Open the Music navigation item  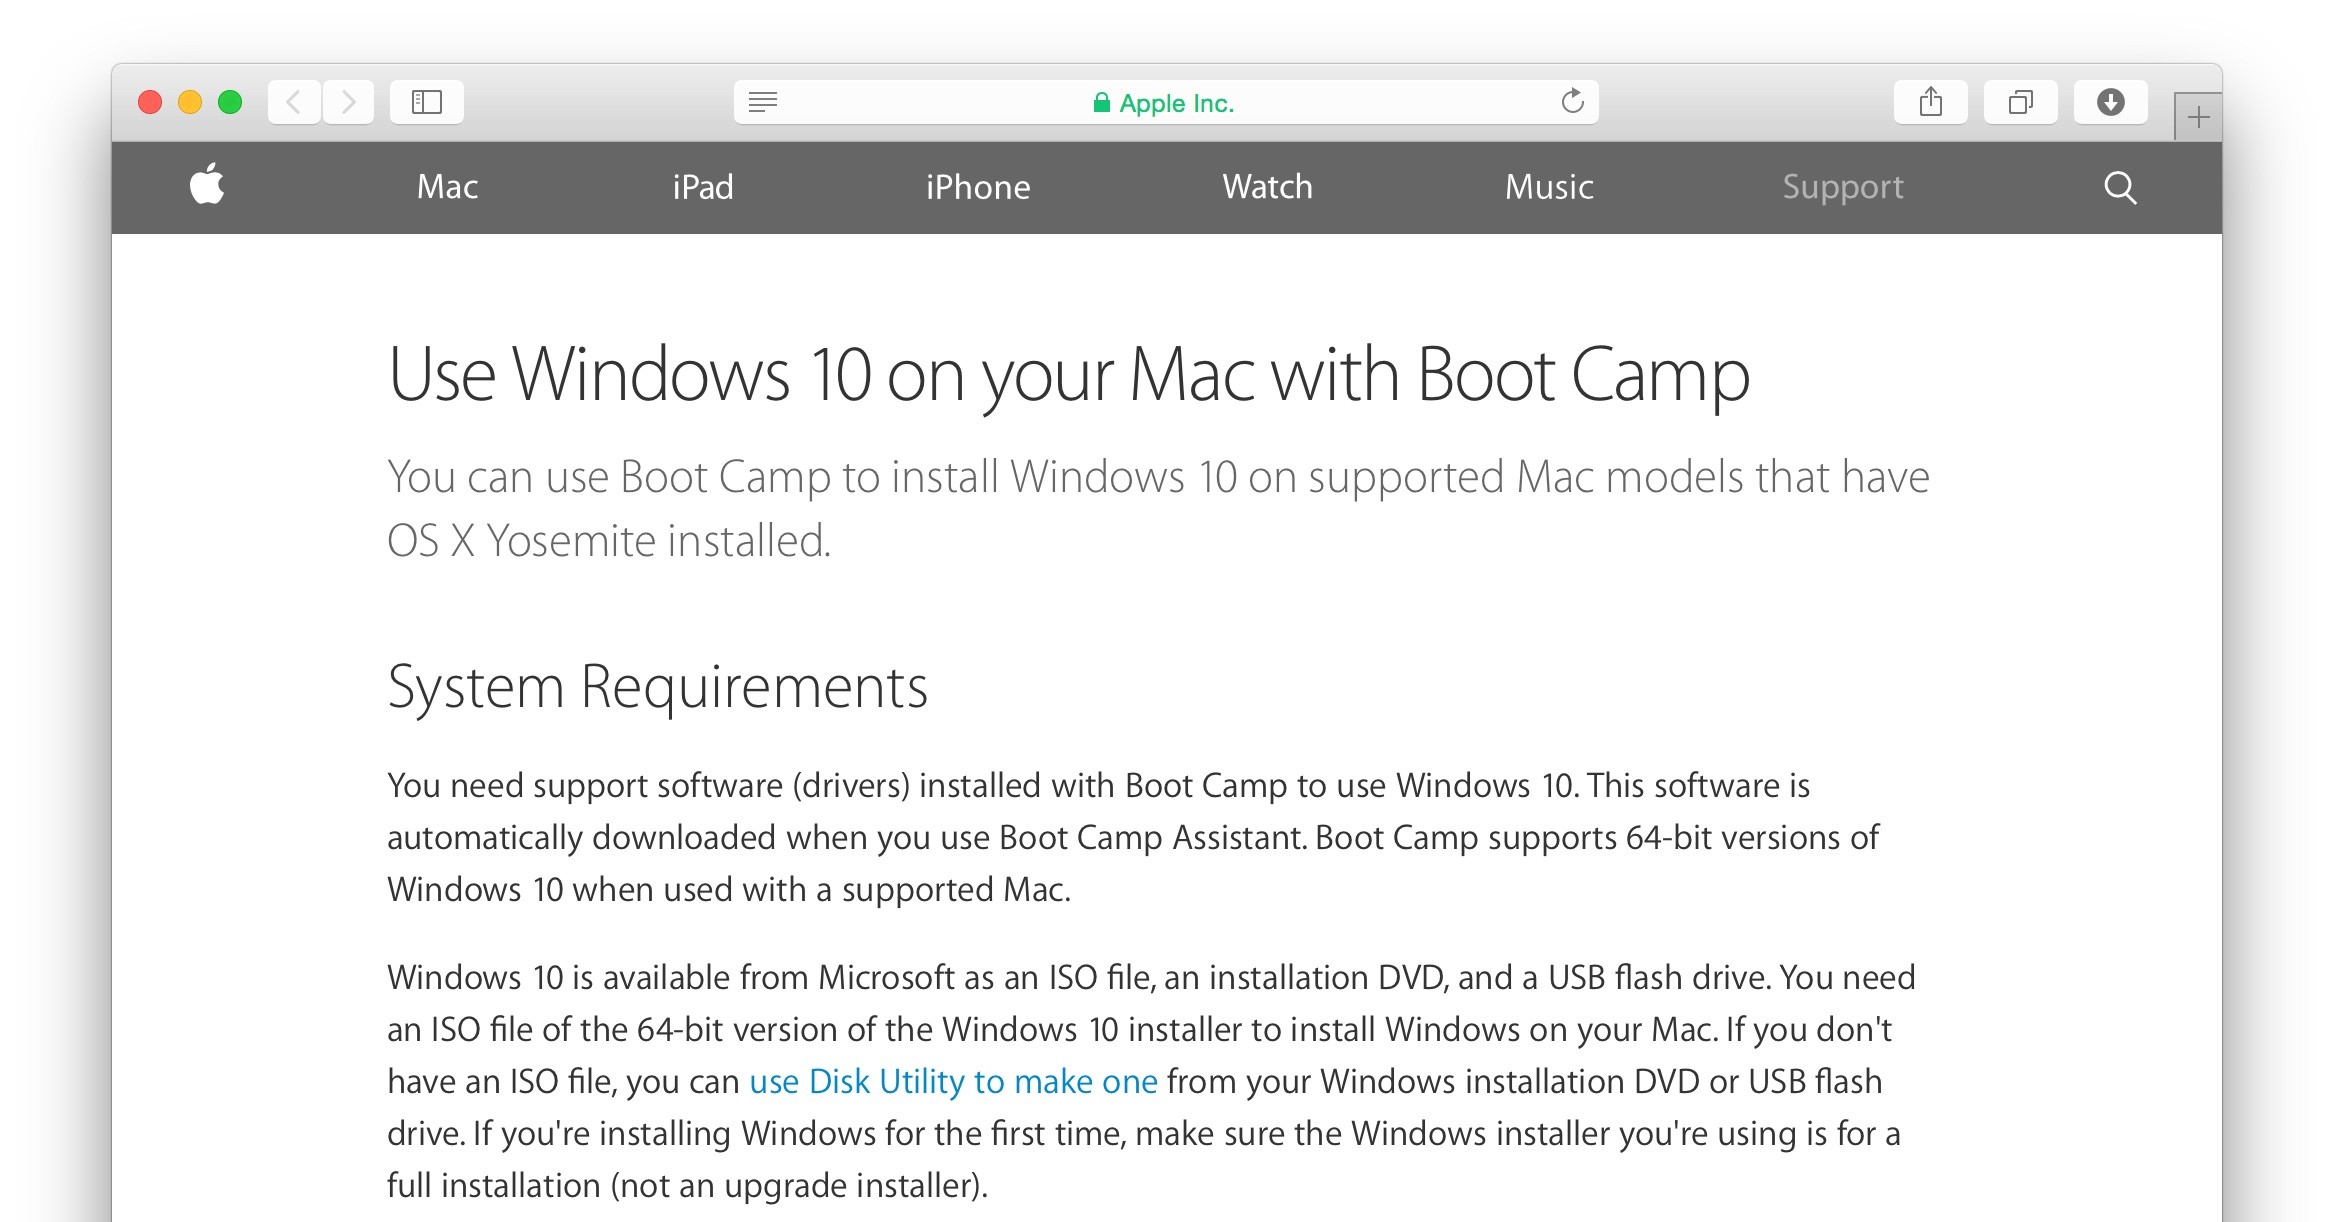pos(1549,187)
